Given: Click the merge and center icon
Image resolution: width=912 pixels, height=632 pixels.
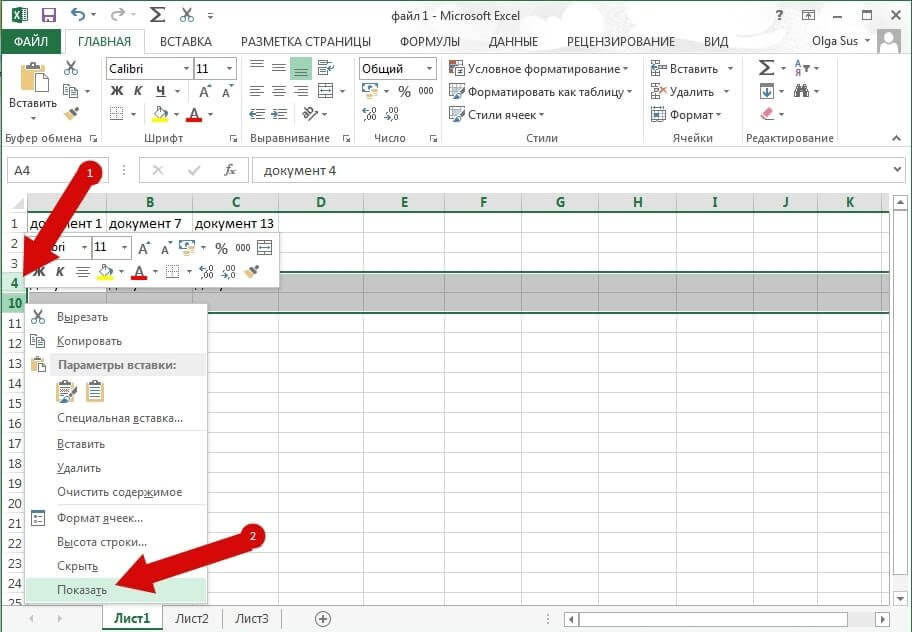Looking at the screenshot, I should [326, 91].
